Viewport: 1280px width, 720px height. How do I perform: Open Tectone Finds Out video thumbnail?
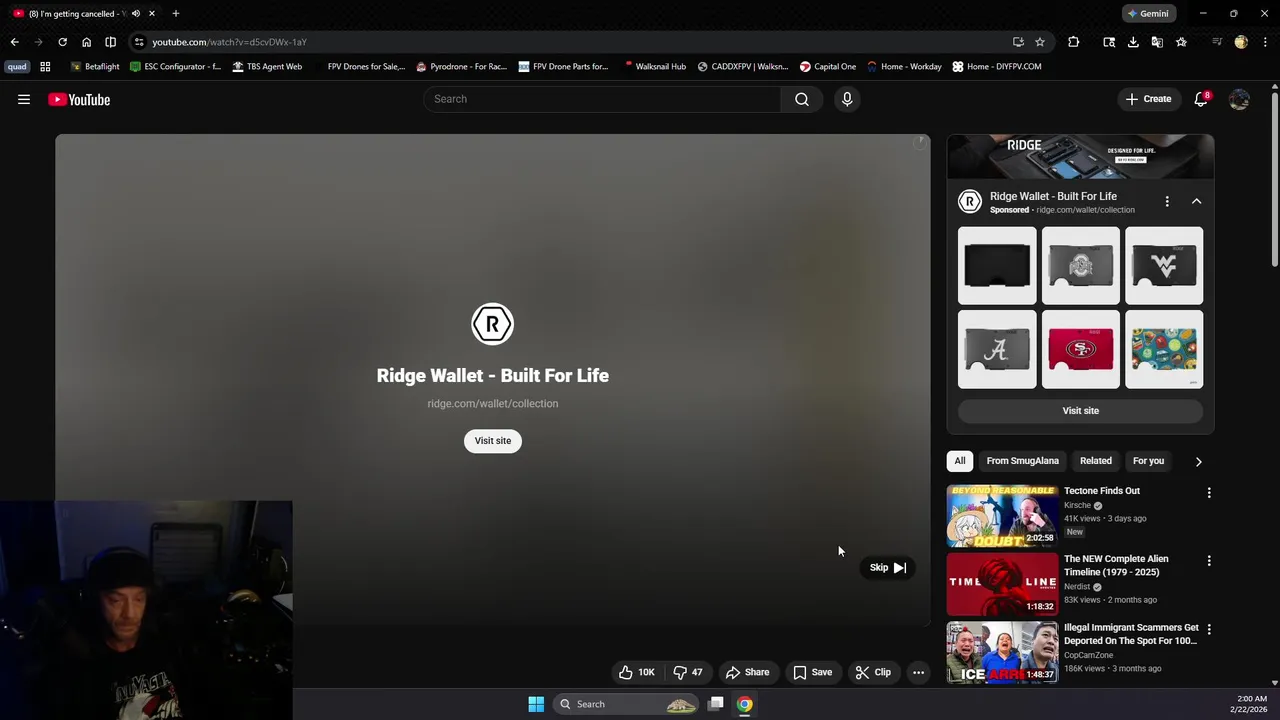click(x=1002, y=516)
